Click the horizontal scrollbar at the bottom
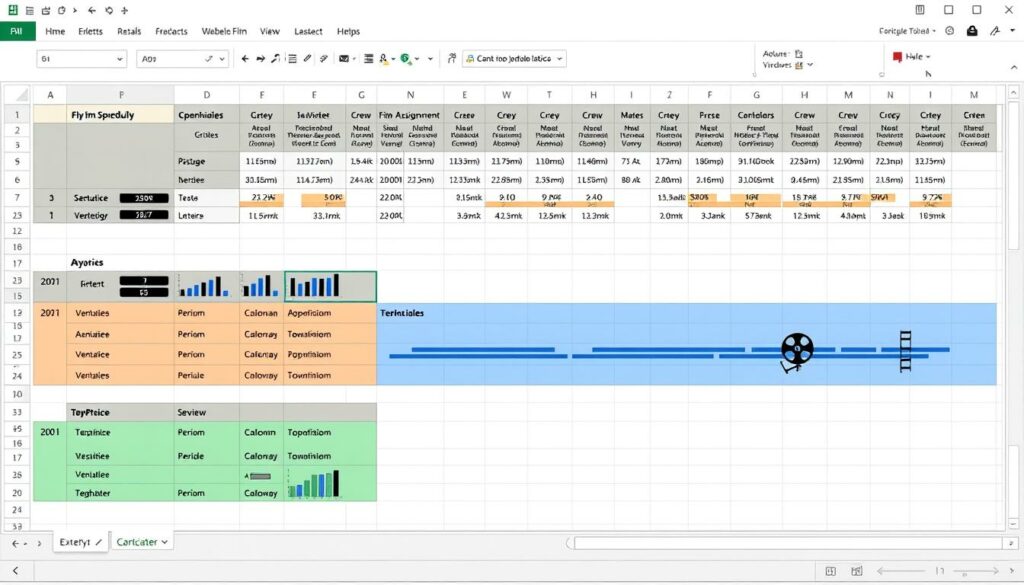1024x585 pixels. [788, 543]
